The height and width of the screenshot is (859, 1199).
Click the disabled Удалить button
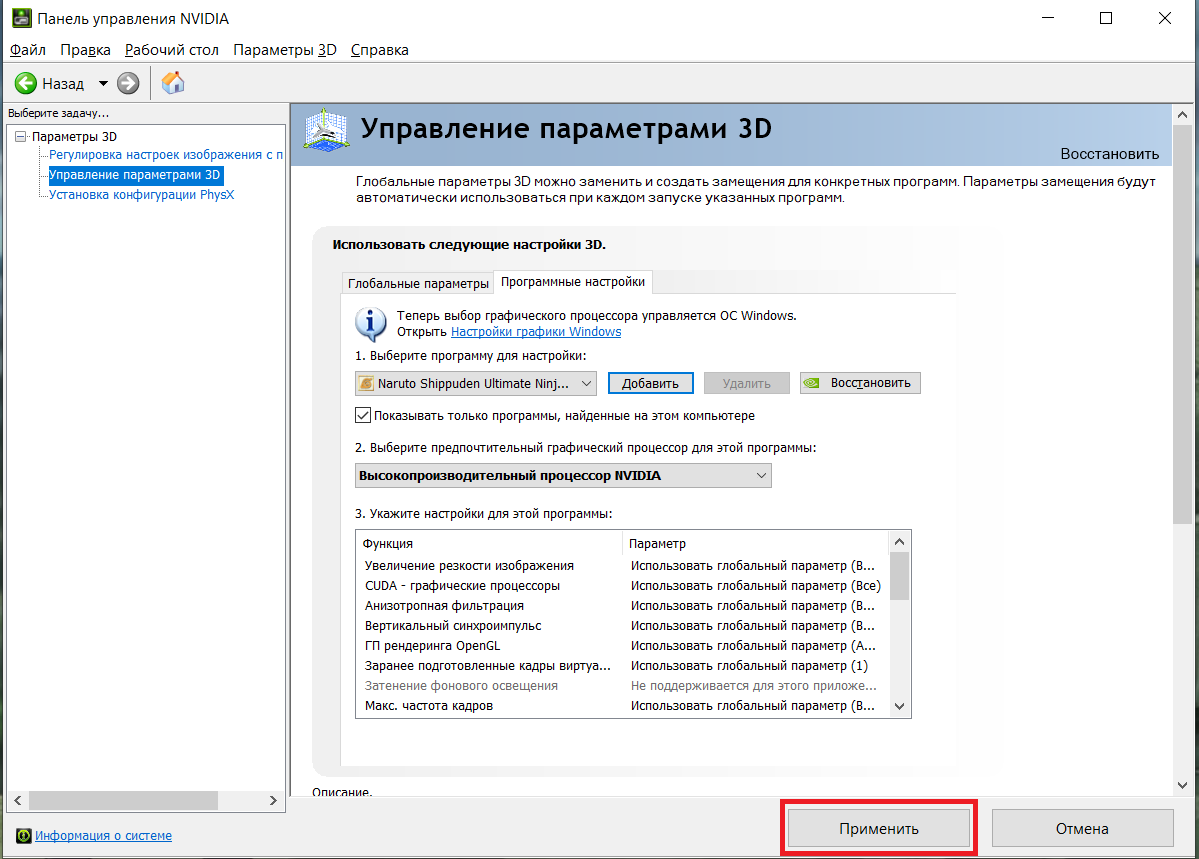[x=746, y=383]
